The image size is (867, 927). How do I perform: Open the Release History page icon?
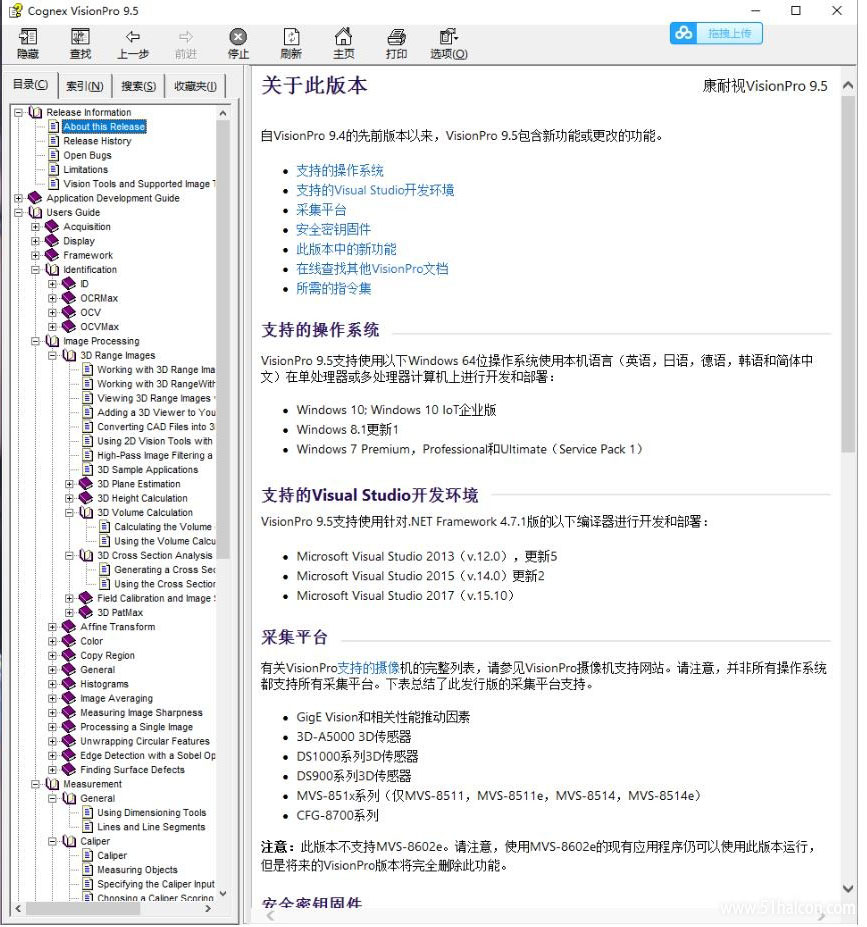pyautogui.click(x=54, y=141)
